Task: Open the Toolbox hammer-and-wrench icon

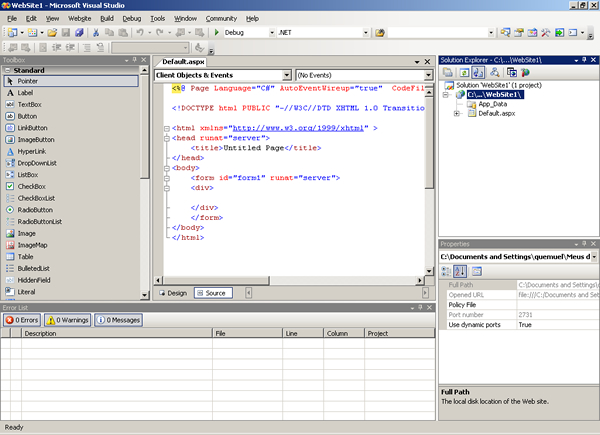Action: [x=546, y=33]
